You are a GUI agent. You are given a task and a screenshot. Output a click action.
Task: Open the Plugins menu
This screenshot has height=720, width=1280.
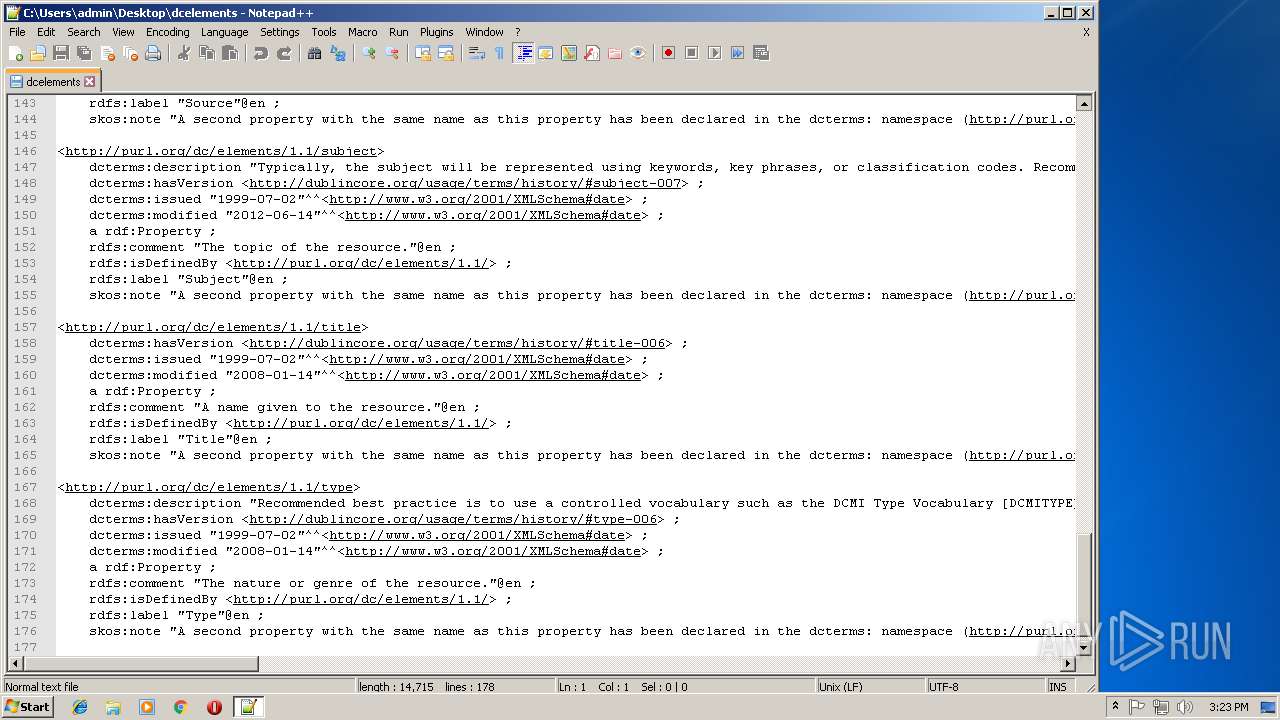pyautogui.click(x=437, y=32)
